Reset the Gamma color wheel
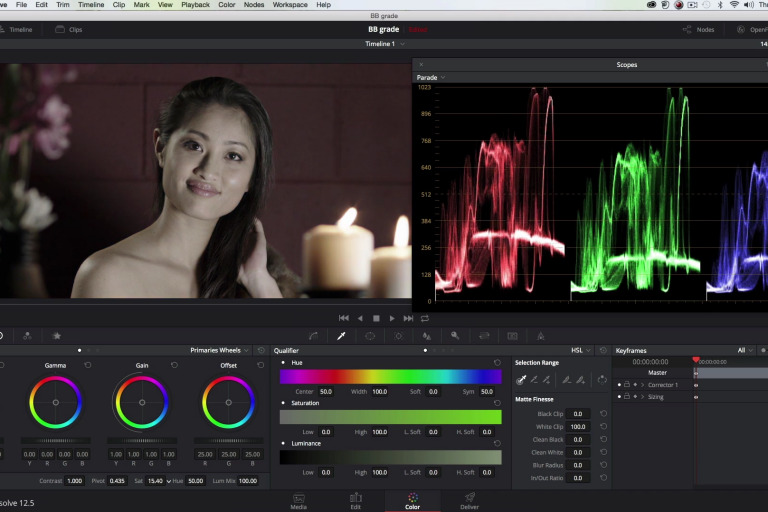The width and height of the screenshot is (768, 512). [x=87, y=365]
